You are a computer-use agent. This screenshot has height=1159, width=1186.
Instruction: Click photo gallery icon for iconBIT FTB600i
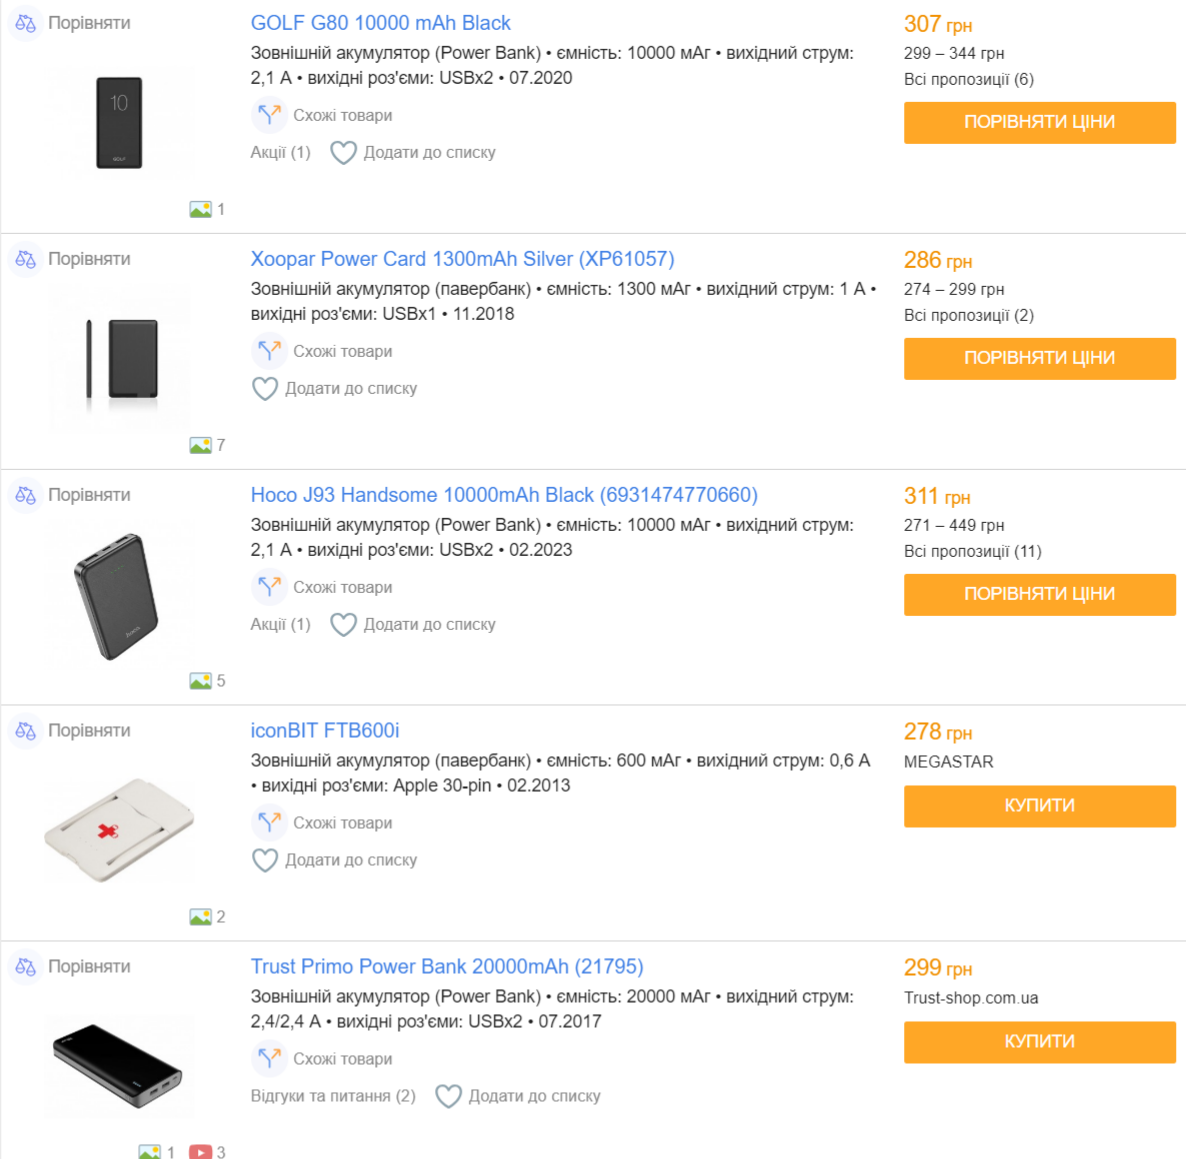click(x=200, y=916)
